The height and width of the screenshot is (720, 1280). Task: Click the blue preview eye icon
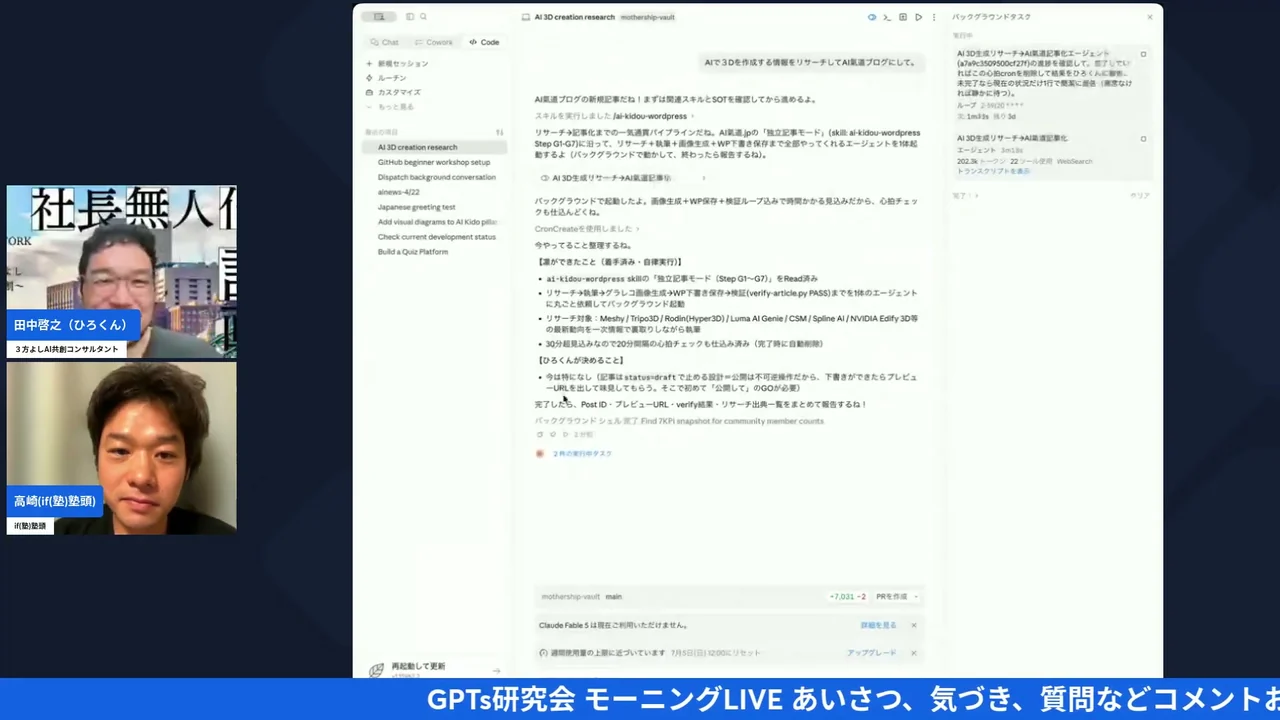[x=872, y=17]
